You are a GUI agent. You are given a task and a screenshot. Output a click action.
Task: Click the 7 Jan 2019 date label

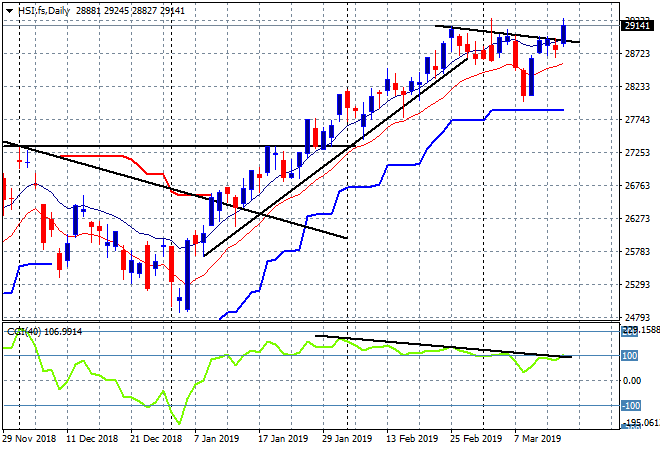[216, 439]
